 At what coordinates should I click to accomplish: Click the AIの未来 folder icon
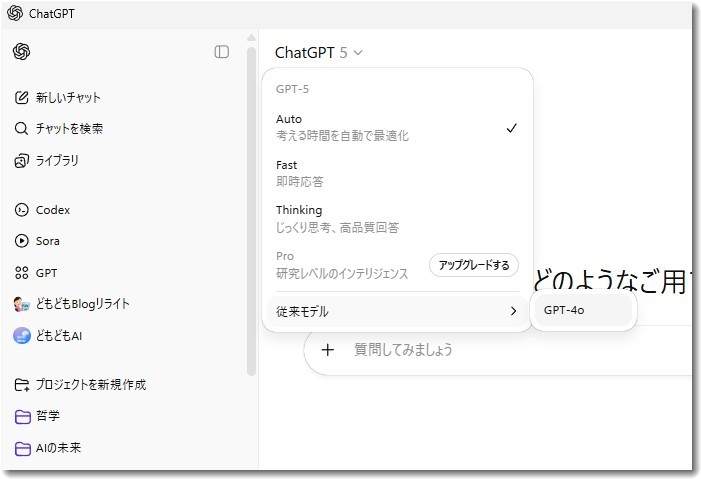pyautogui.click(x=22, y=448)
